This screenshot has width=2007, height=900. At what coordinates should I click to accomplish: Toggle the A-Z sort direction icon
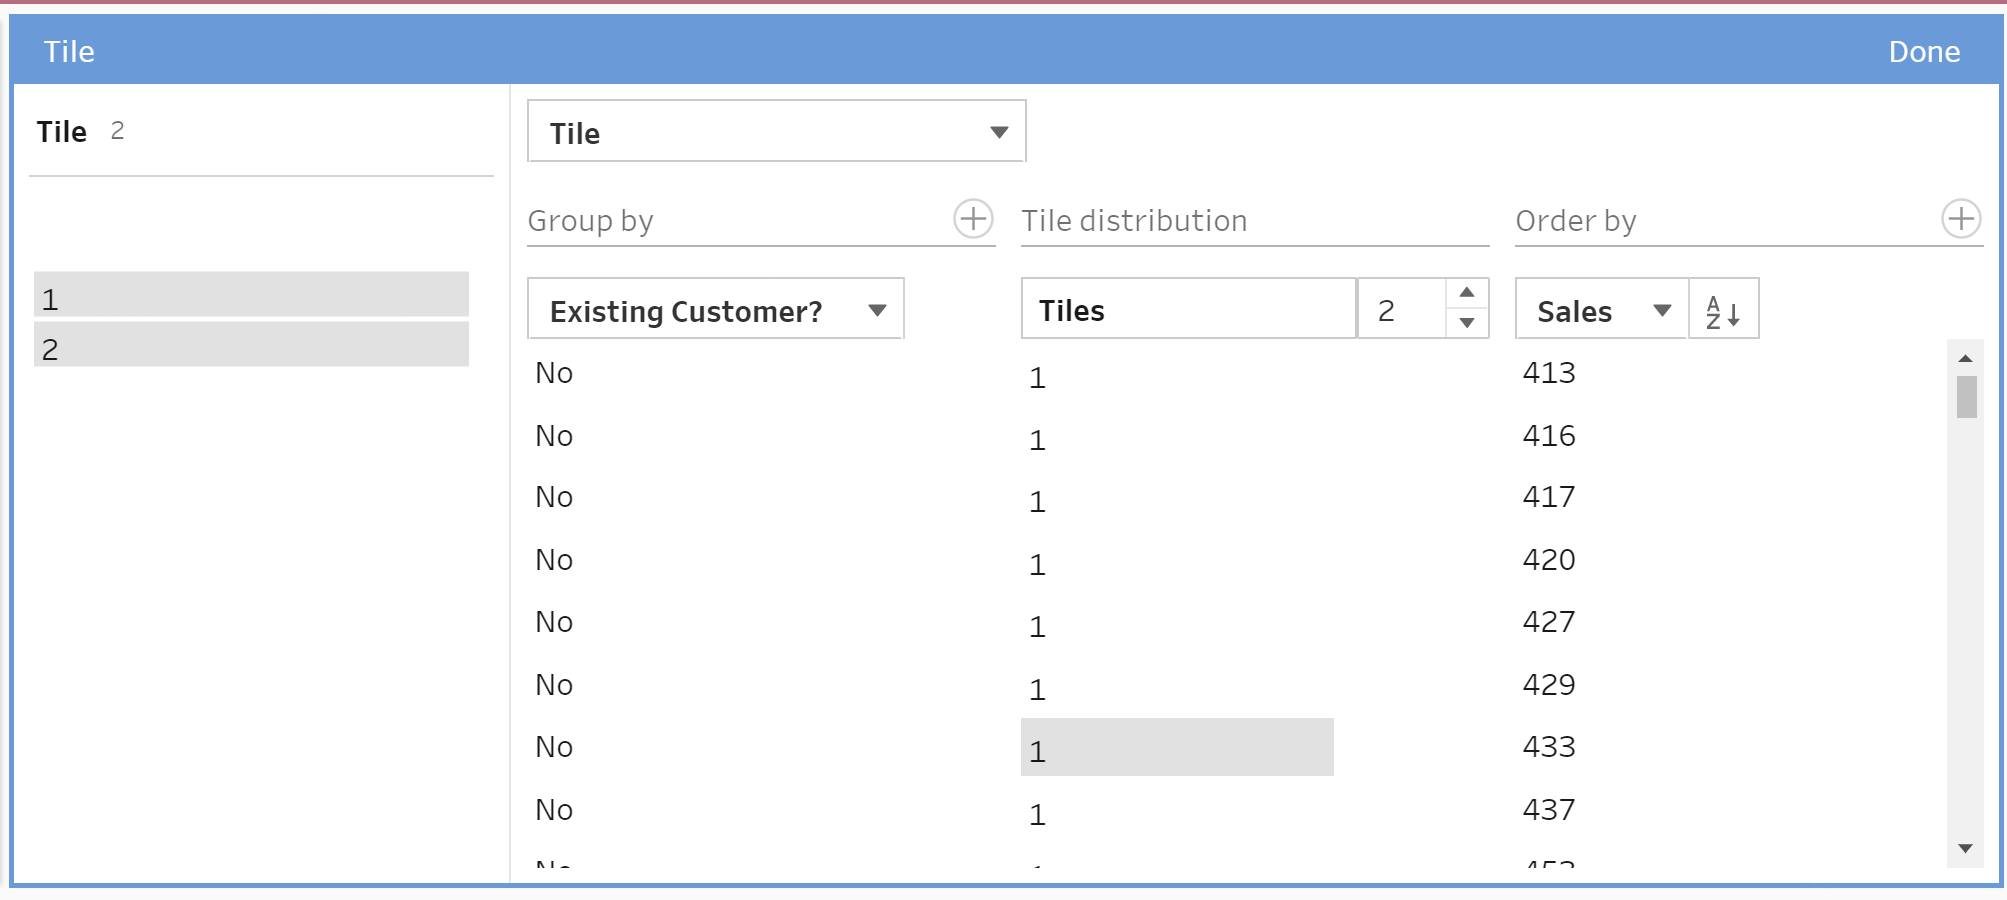coord(1723,311)
